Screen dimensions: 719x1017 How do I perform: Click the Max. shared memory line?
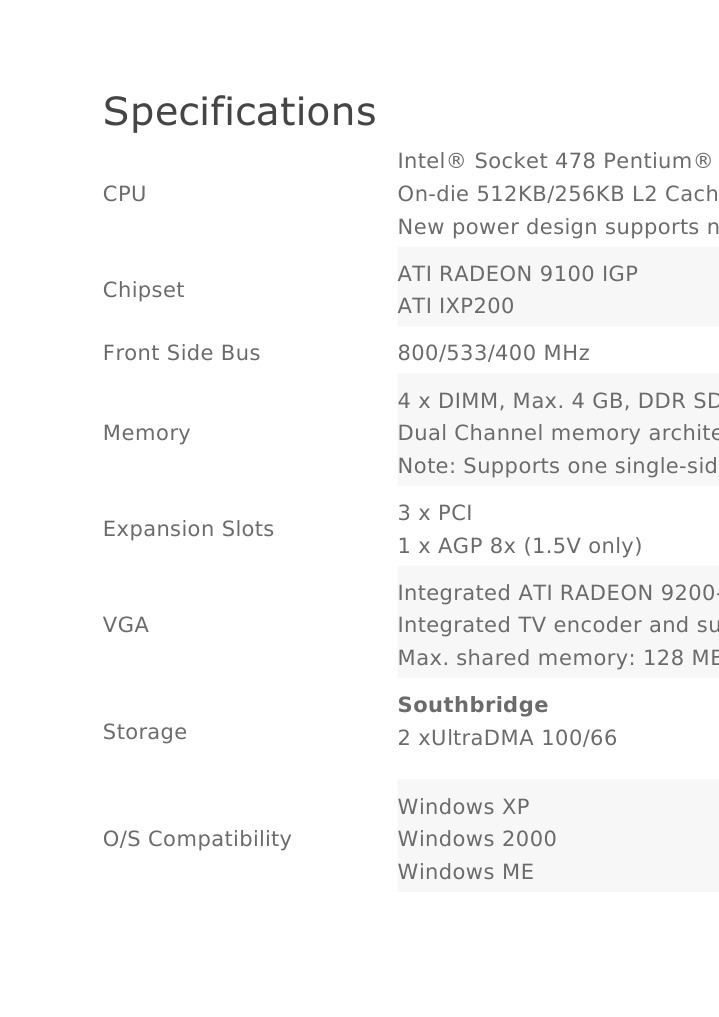coord(557,657)
